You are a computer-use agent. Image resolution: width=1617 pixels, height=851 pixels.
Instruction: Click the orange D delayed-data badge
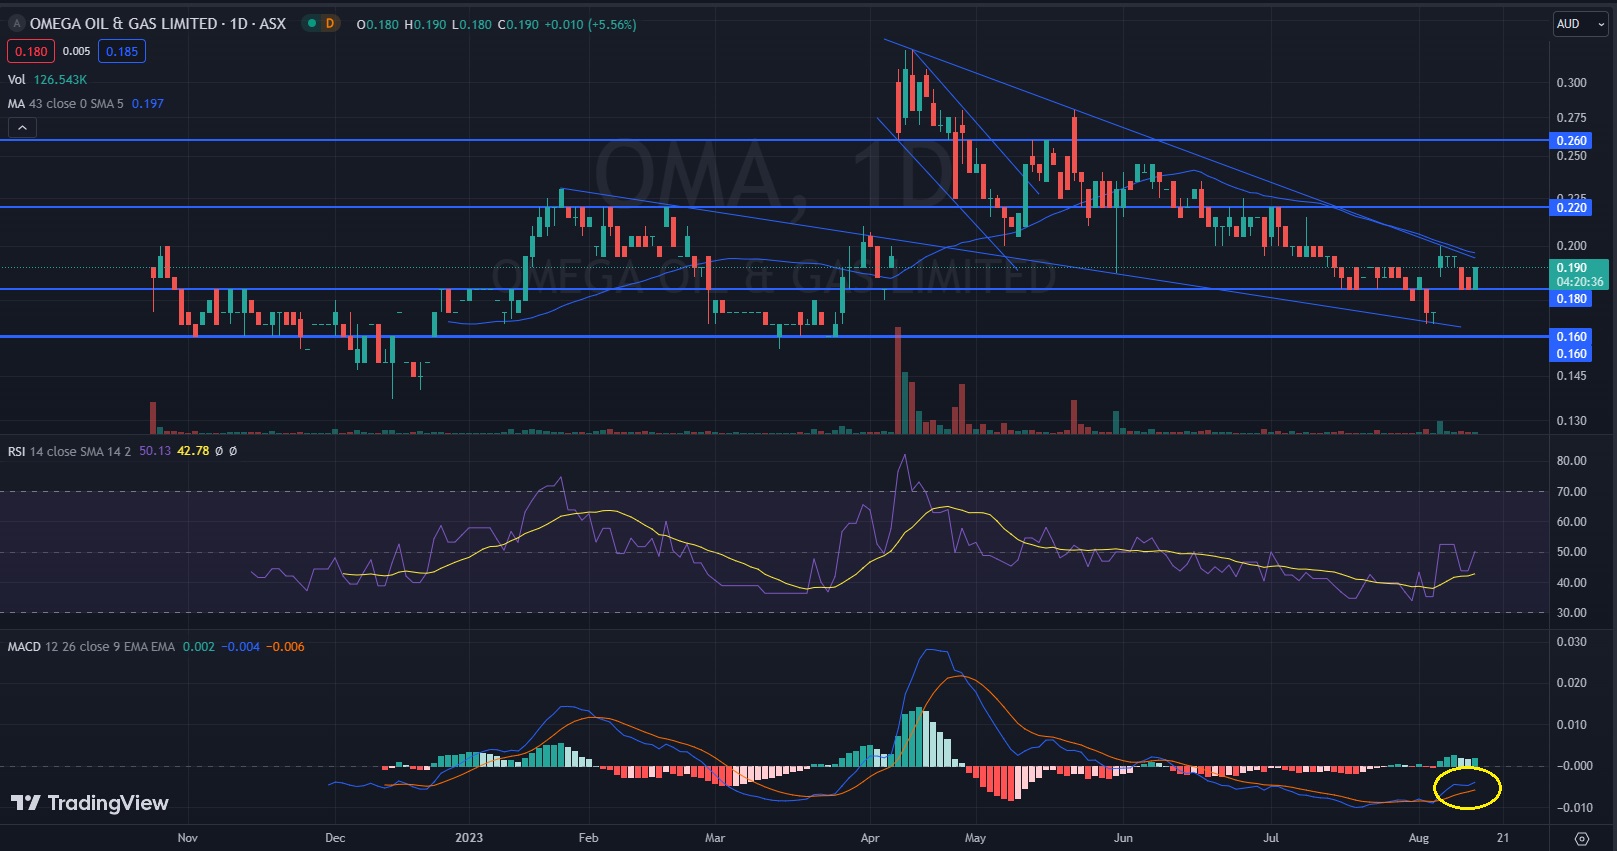pos(330,23)
